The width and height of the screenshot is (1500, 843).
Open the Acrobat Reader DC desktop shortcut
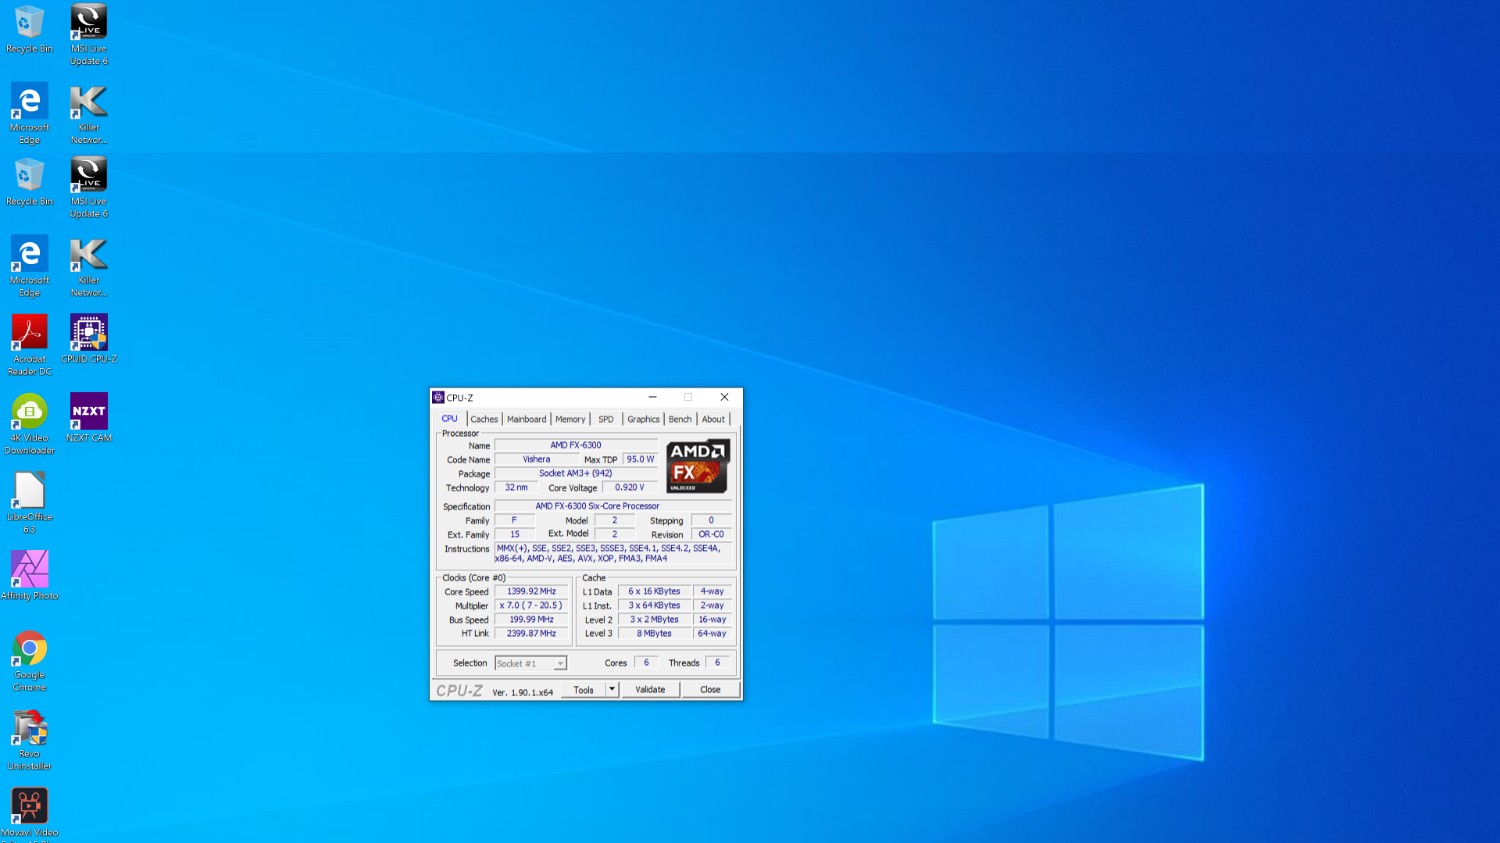tap(29, 345)
